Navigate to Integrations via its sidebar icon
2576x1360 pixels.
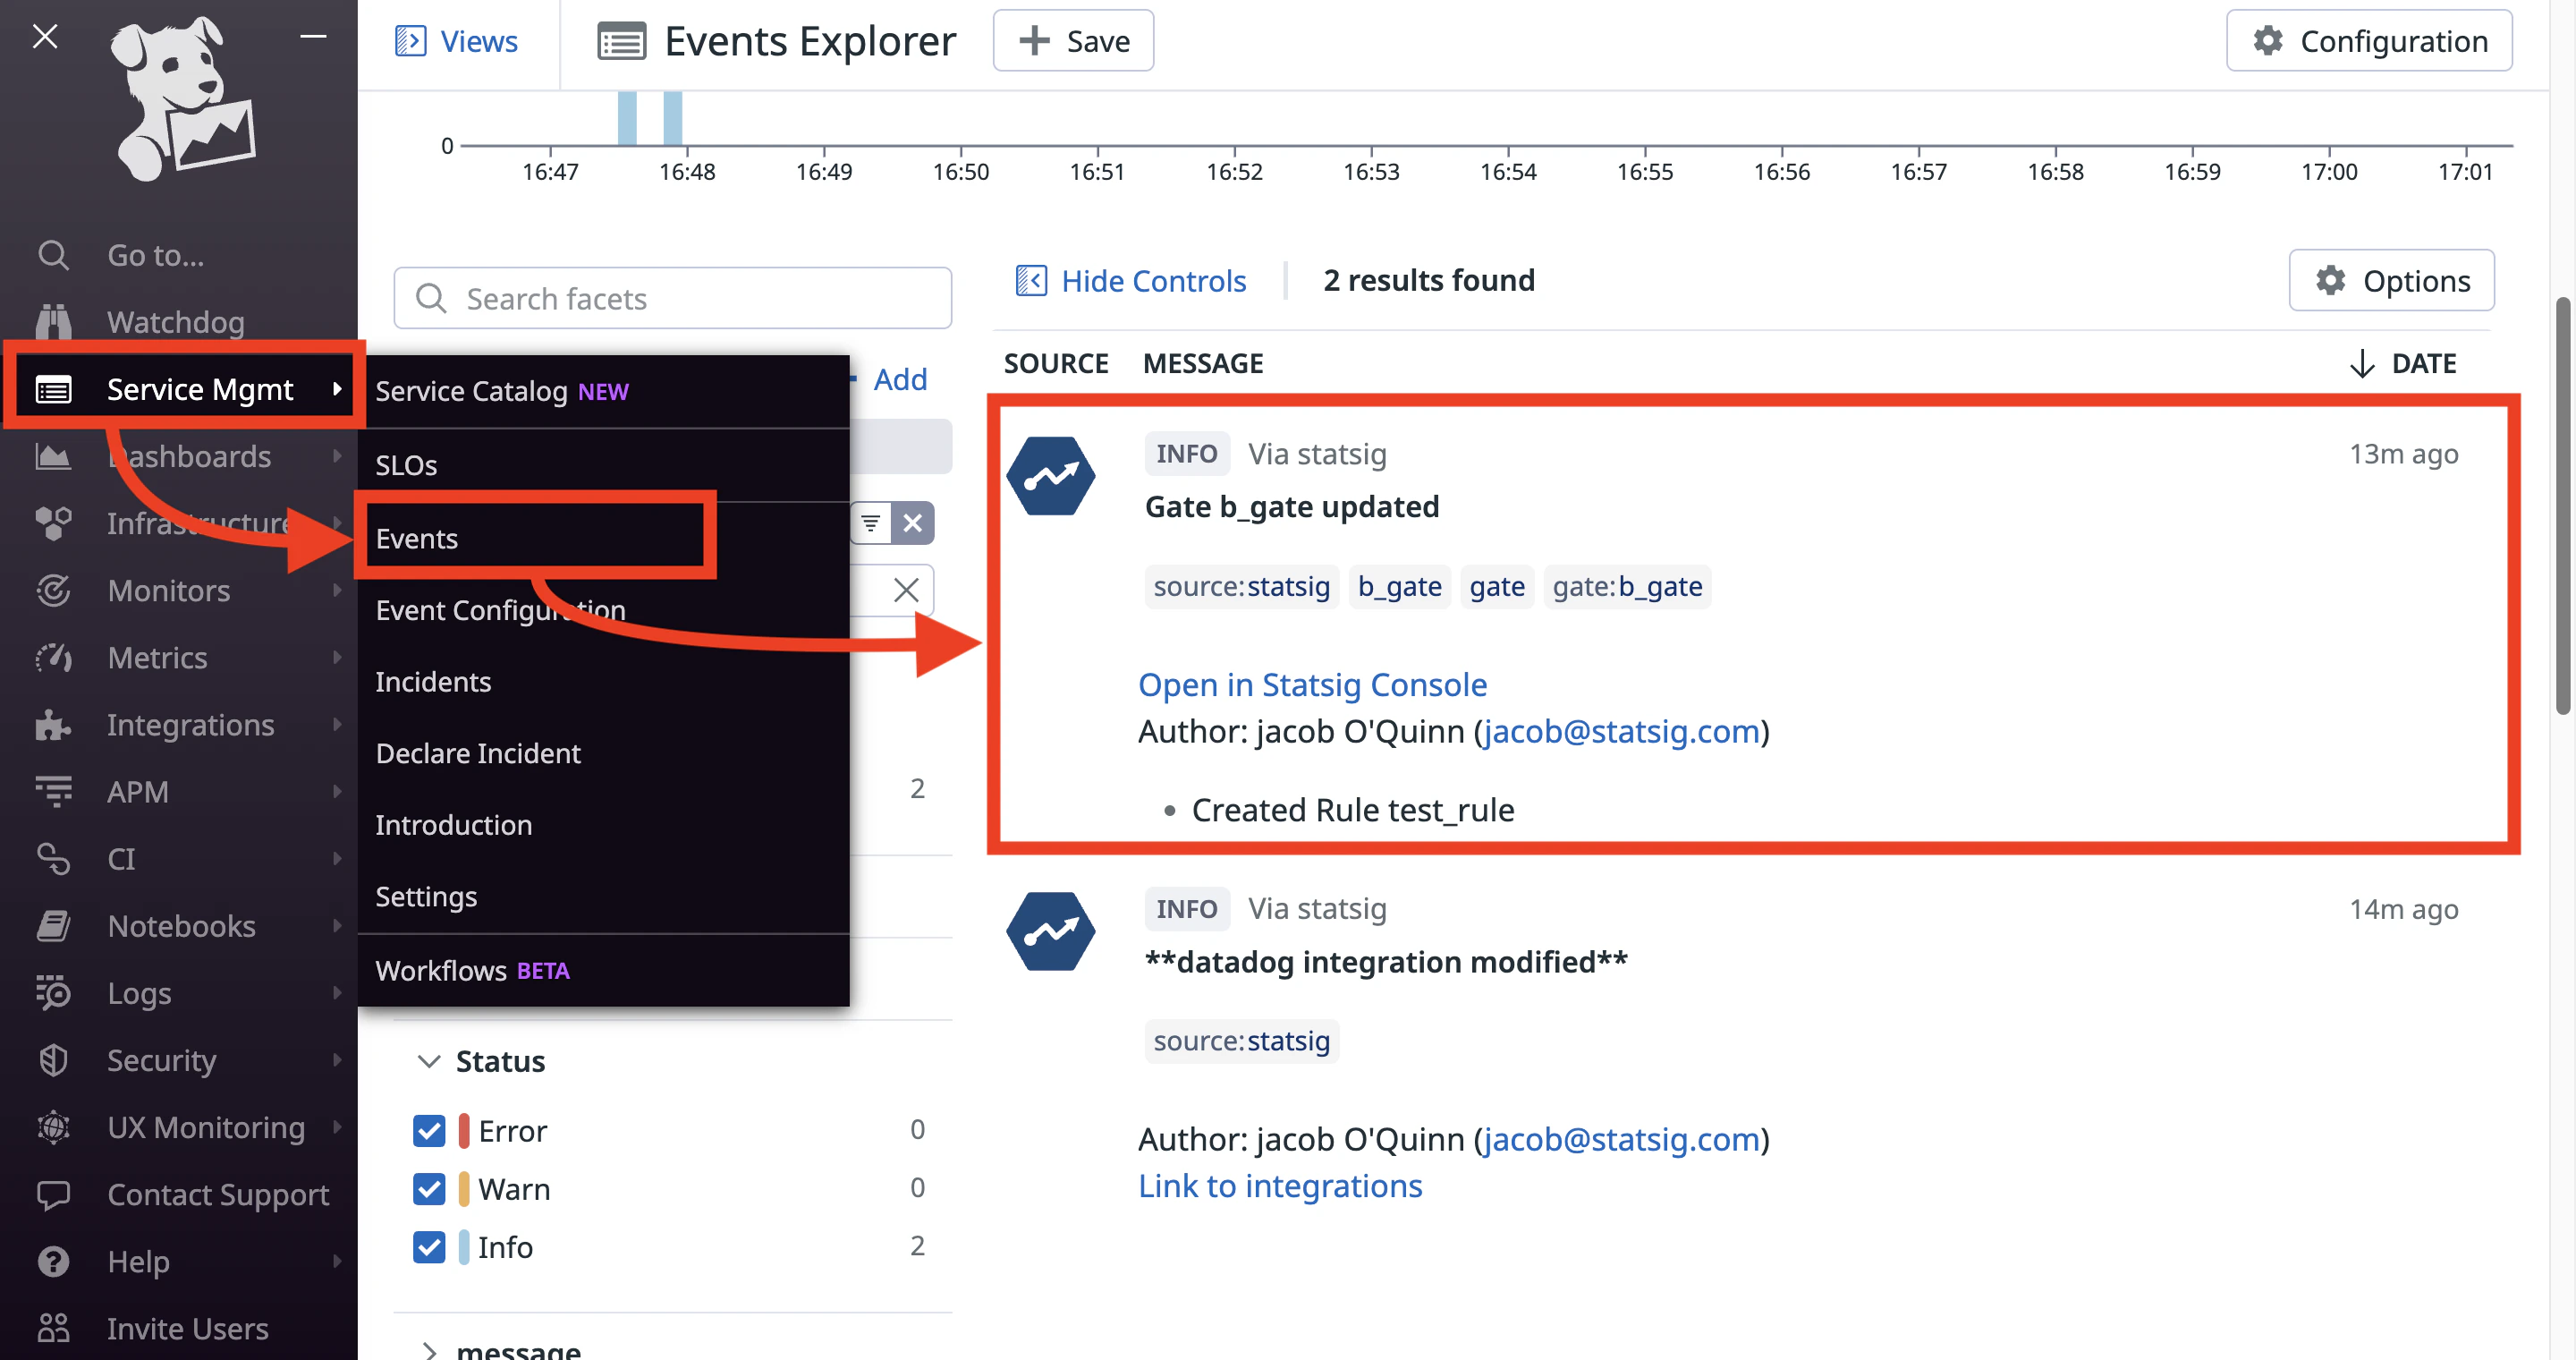tap(53, 724)
